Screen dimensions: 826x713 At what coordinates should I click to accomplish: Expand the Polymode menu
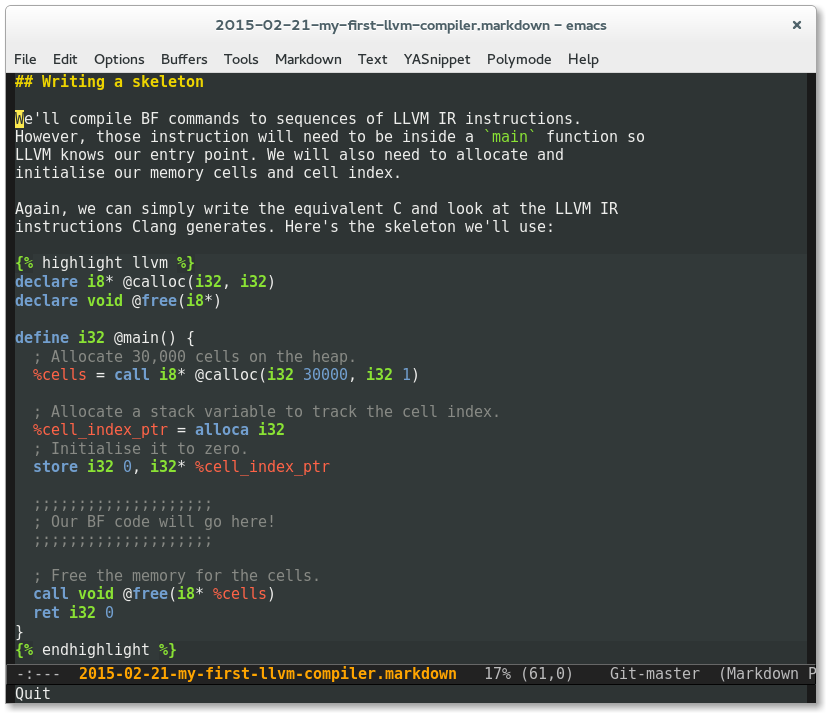point(519,59)
